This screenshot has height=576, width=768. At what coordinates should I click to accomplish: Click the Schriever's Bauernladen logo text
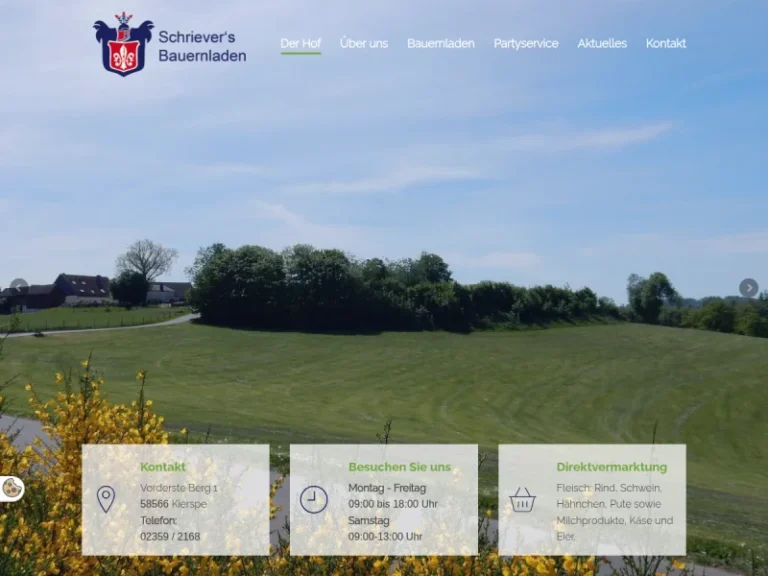pyautogui.click(x=202, y=46)
